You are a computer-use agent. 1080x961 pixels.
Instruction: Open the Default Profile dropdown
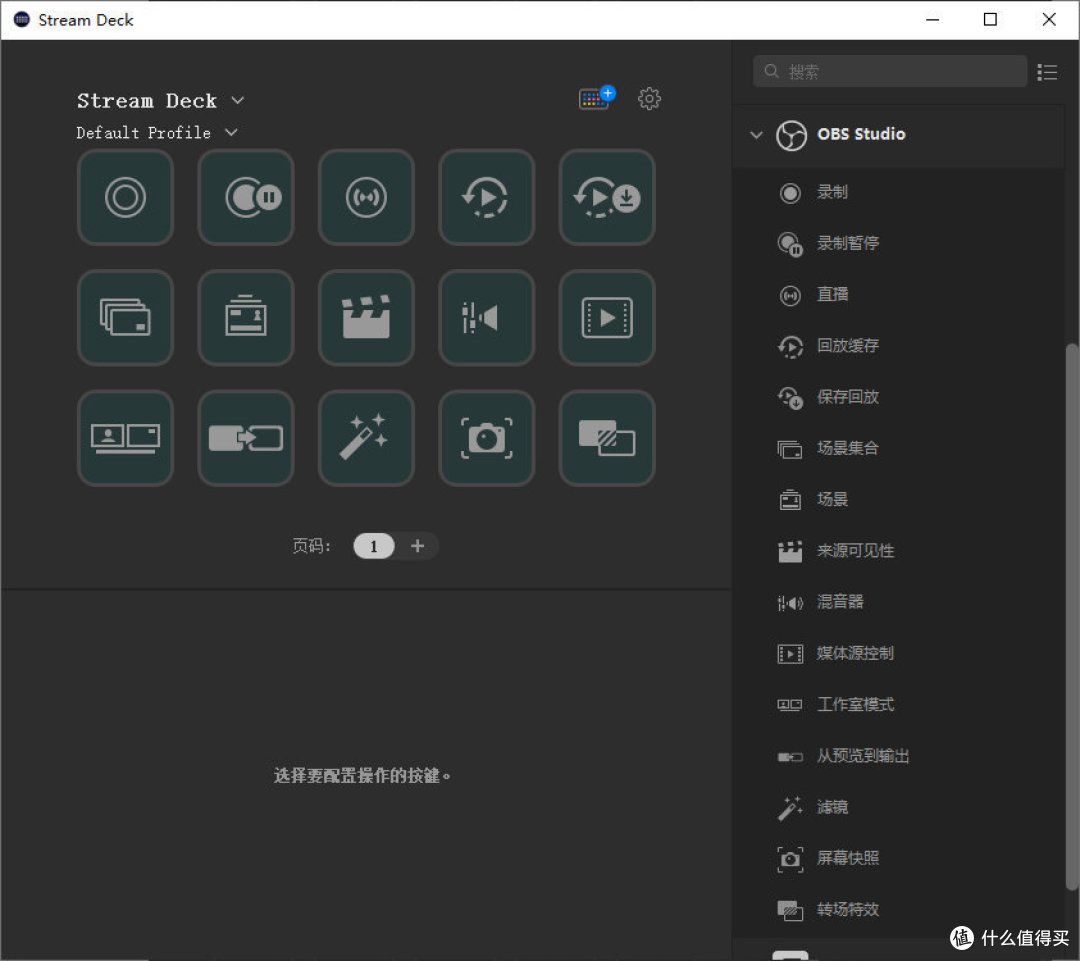pos(157,132)
